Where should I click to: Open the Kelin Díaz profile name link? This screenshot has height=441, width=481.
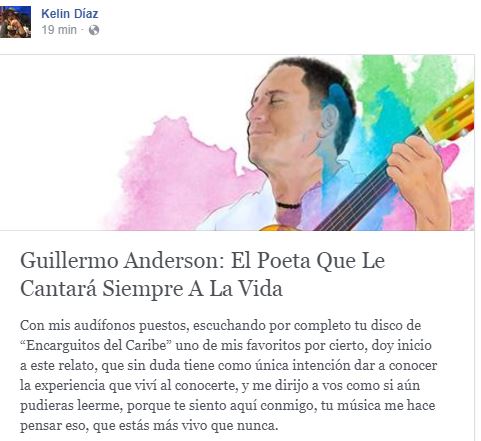pyautogui.click(x=70, y=14)
